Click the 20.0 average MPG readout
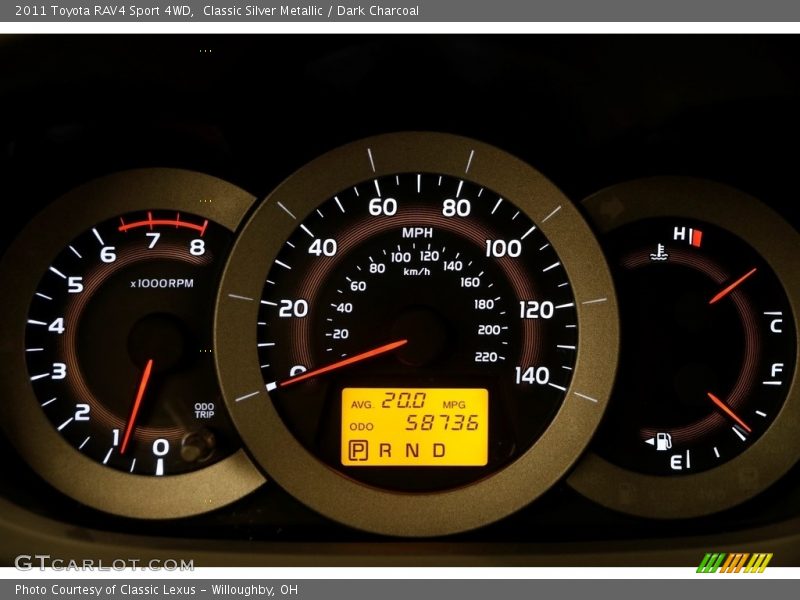The image size is (800, 600). pos(403,401)
